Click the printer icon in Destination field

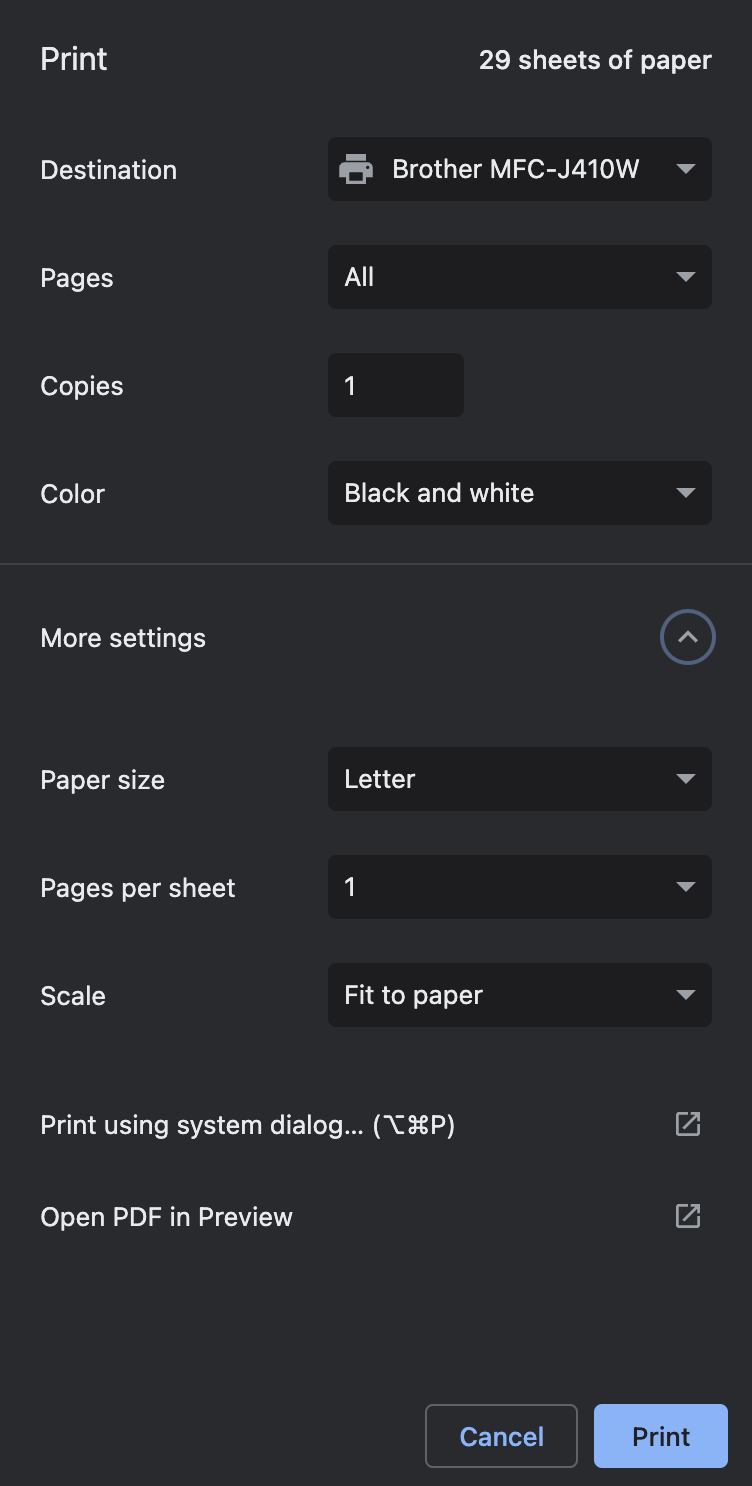coord(356,169)
